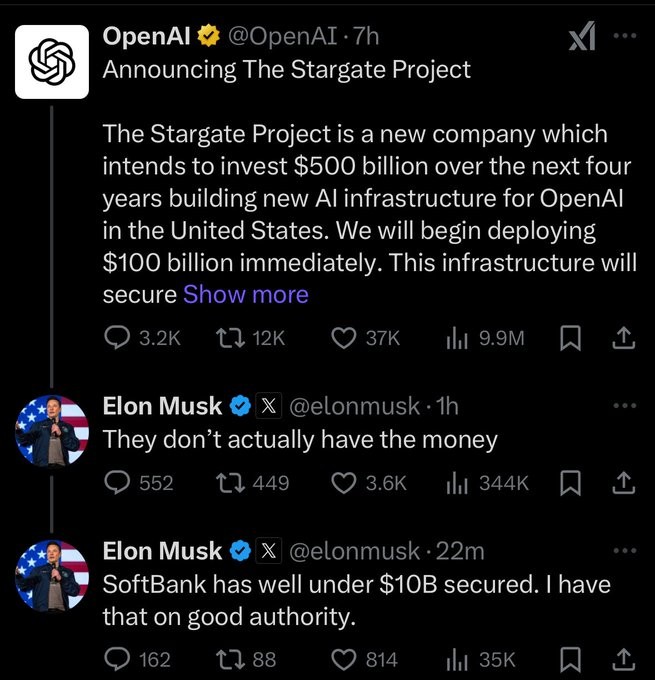The width and height of the screenshot is (655, 680).
Task: Like "They don't actually have the money" reply
Action: (345, 483)
